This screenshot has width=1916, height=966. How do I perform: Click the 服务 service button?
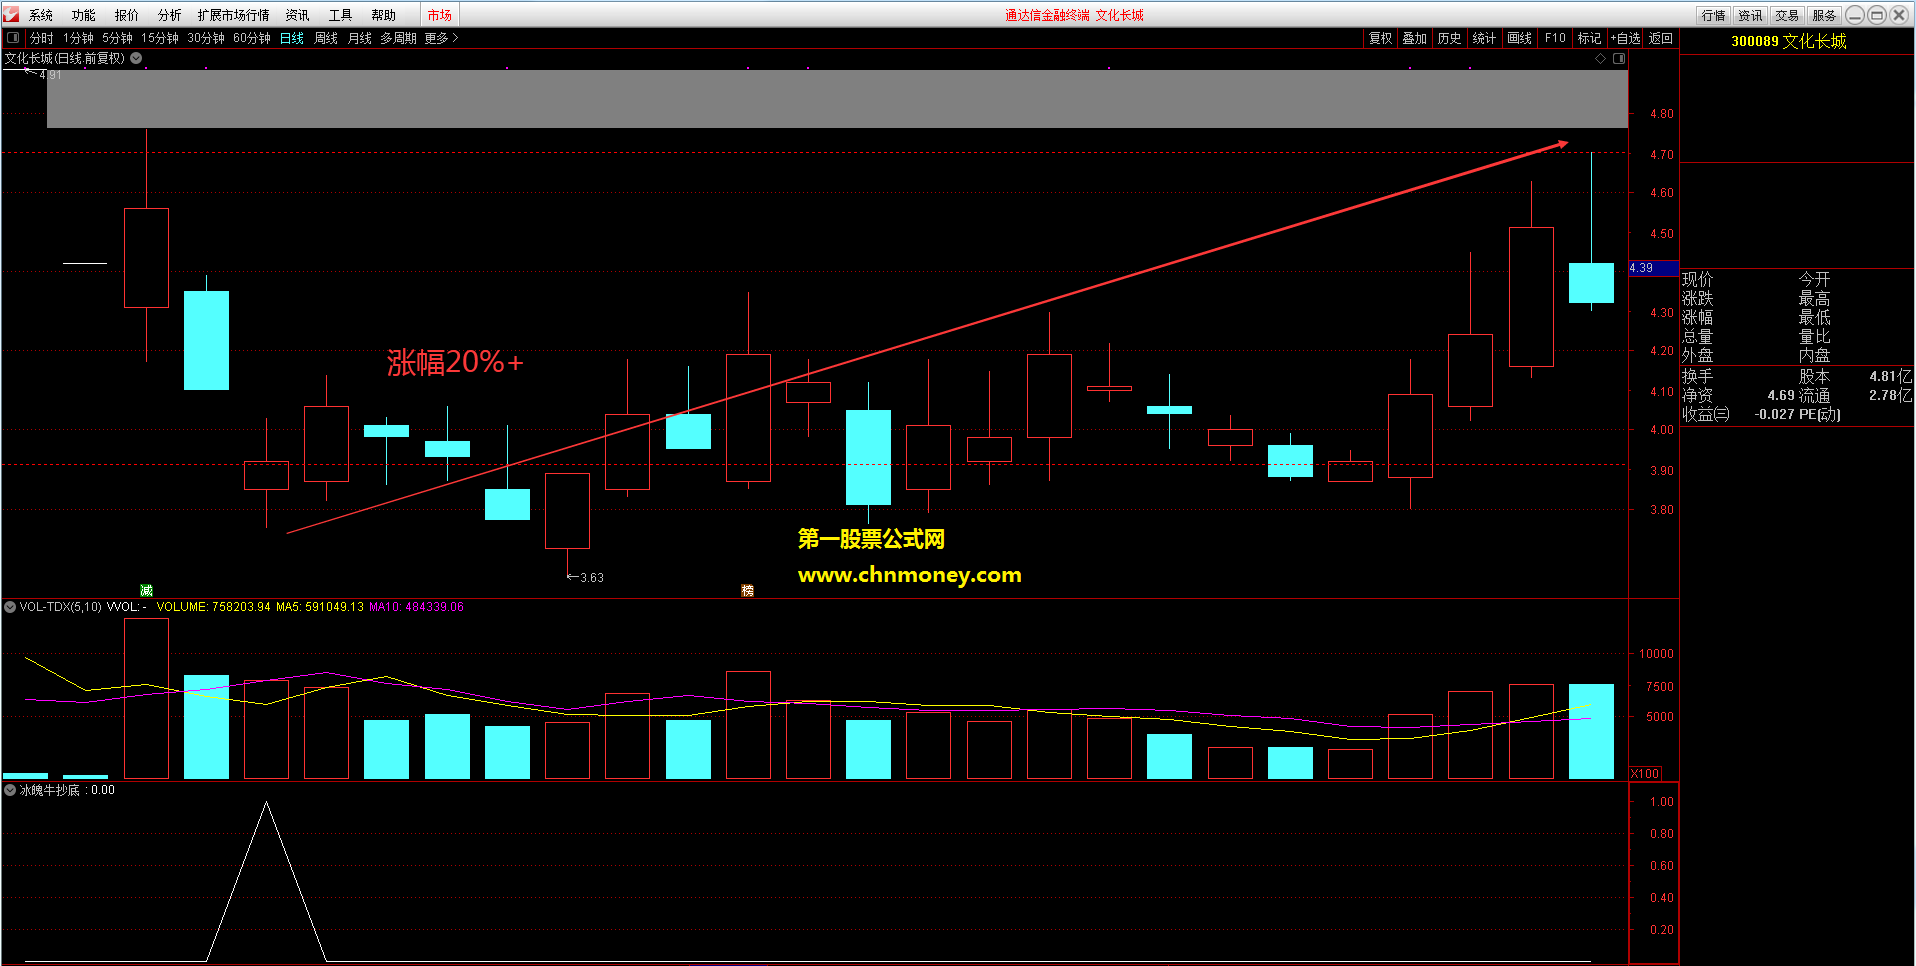[1824, 15]
